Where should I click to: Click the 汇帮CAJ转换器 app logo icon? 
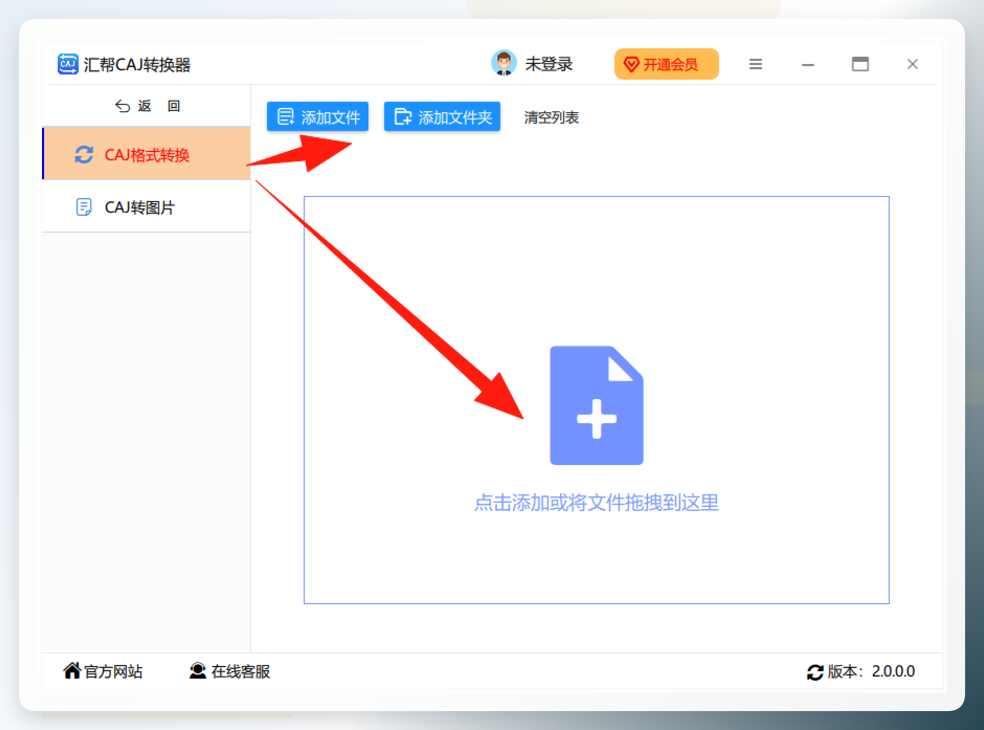pyautogui.click(x=68, y=64)
